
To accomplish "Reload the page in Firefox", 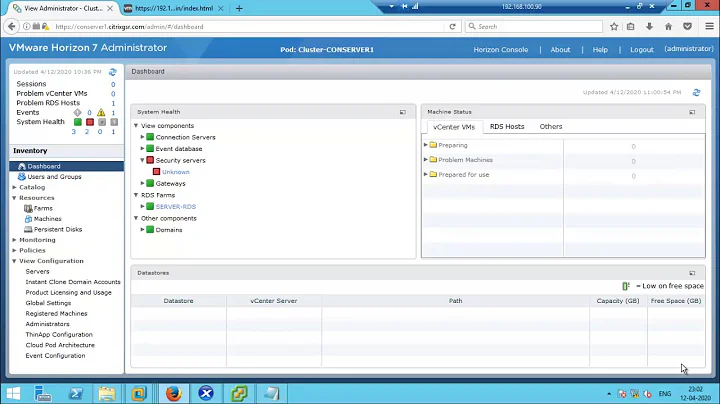I will pyautogui.click(x=452, y=27).
